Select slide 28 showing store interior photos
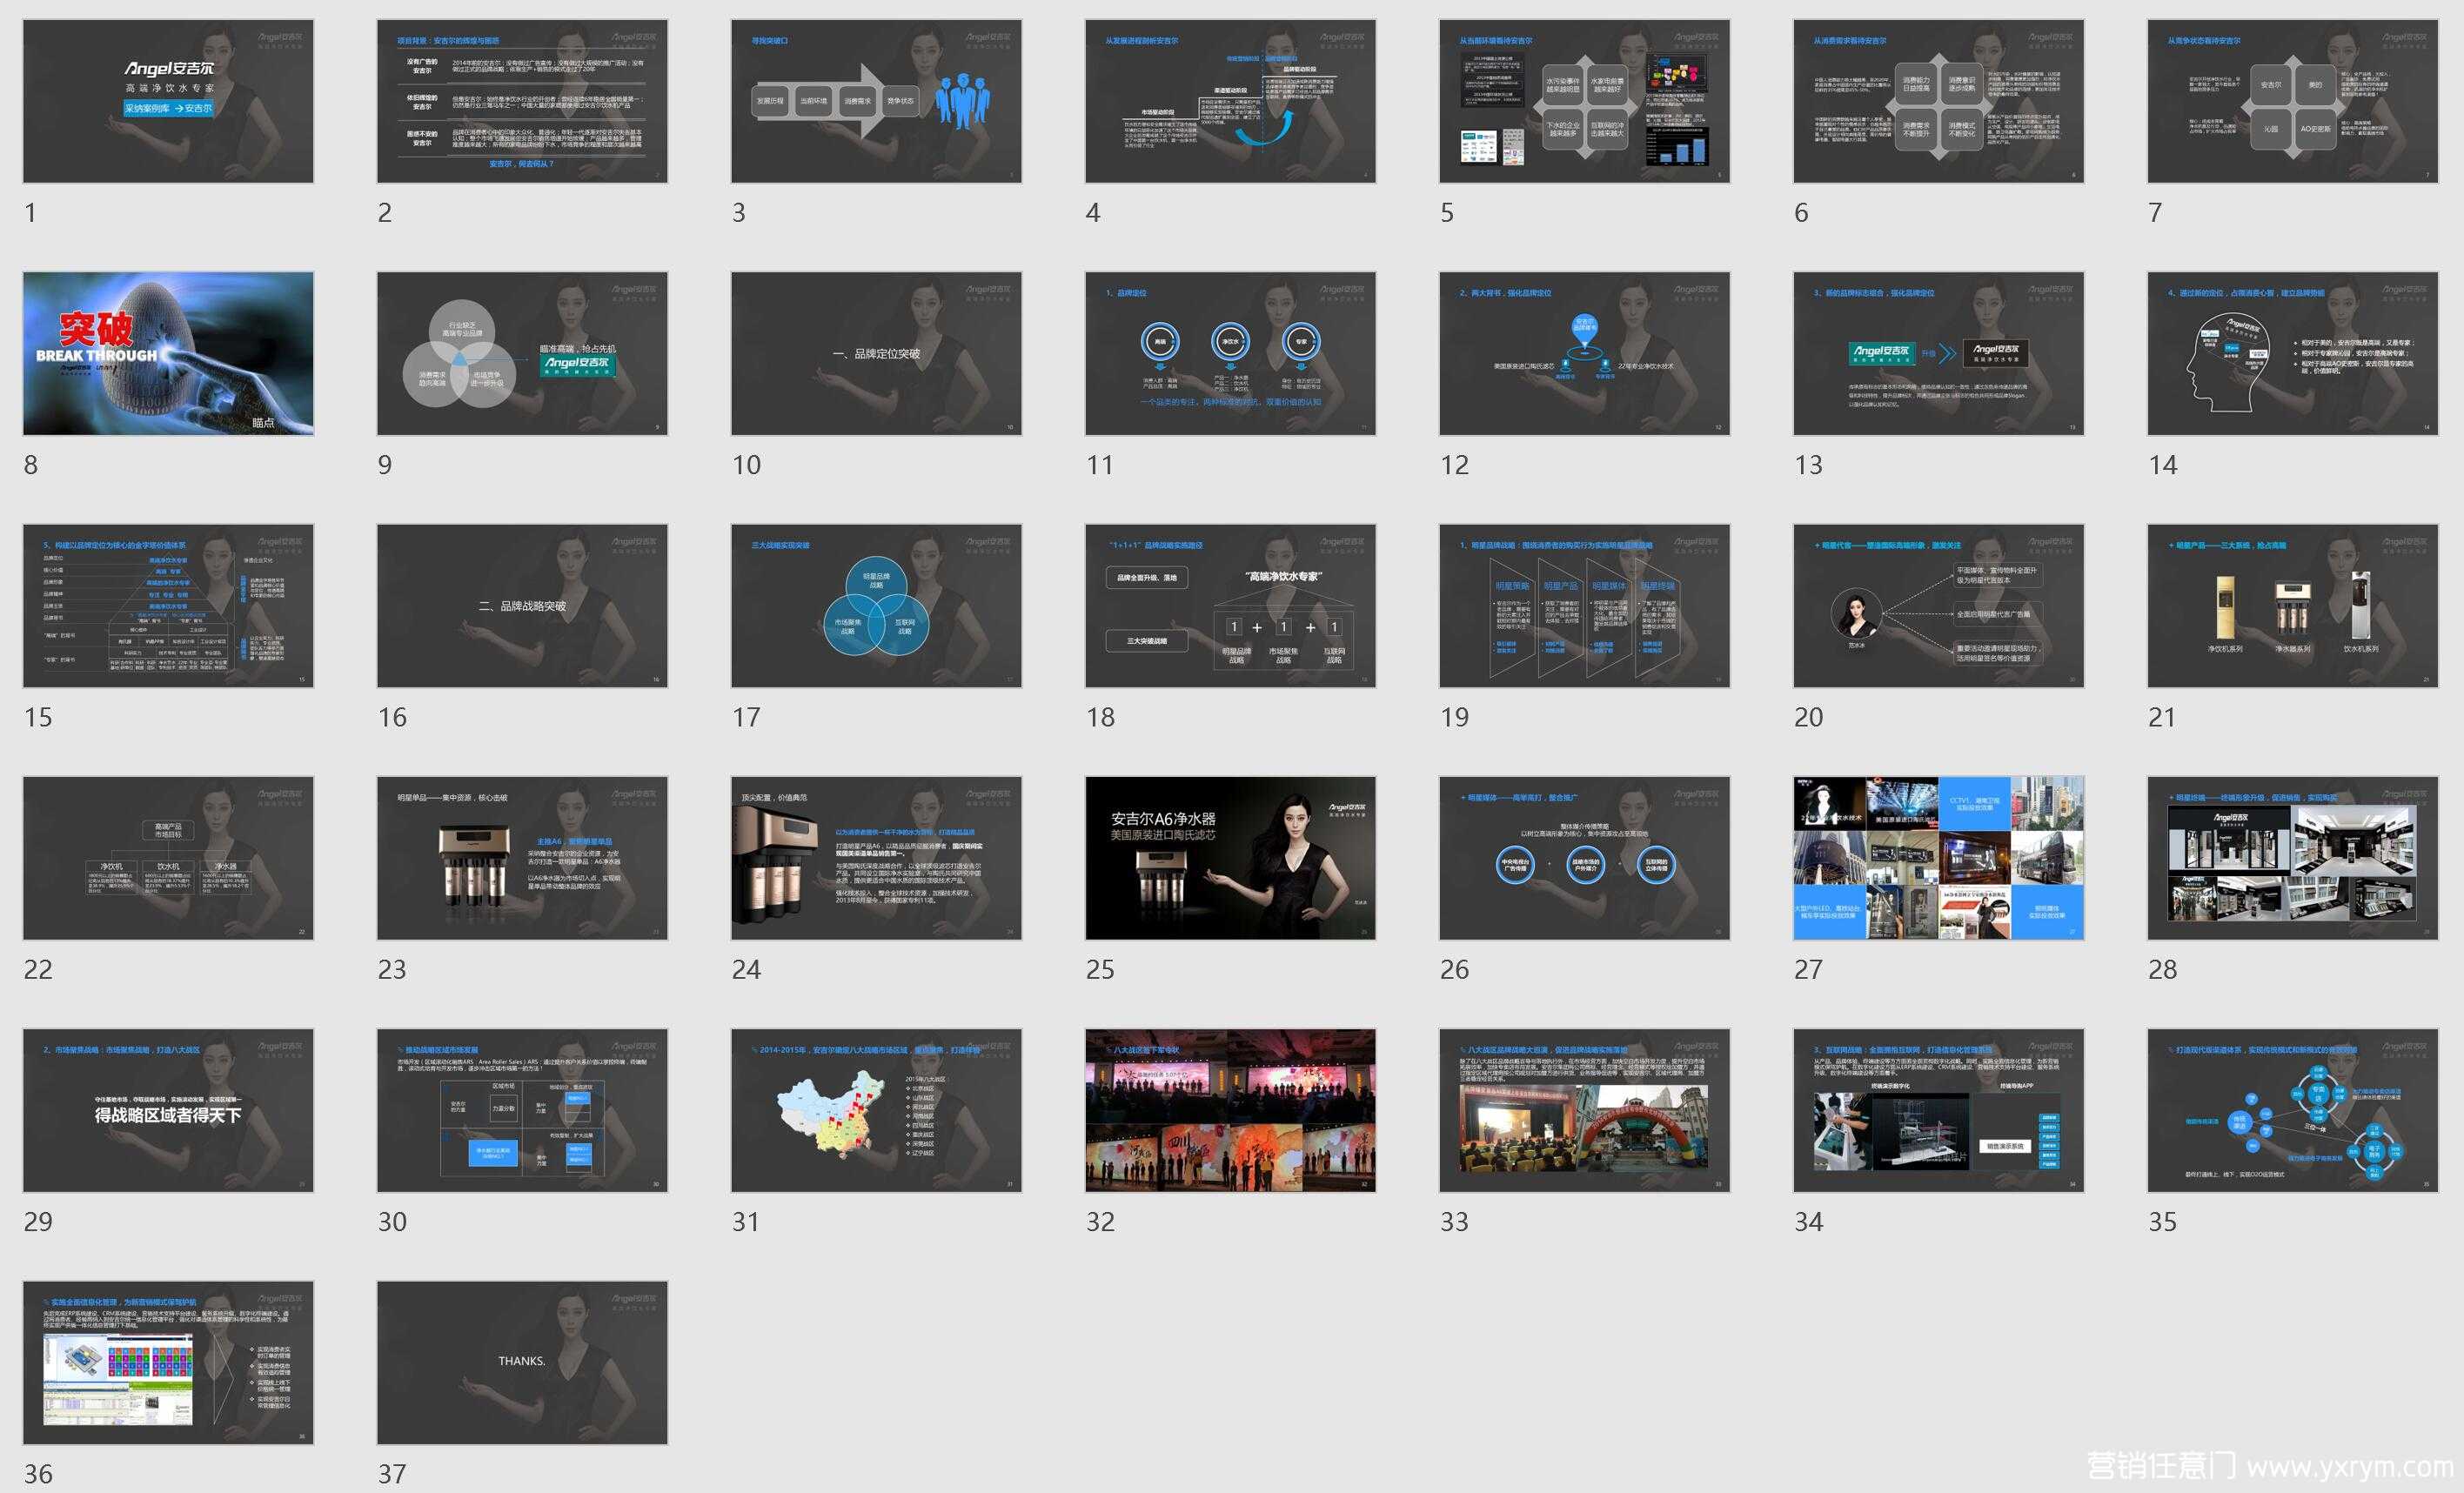The height and width of the screenshot is (1493, 2464). (x=2292, y=857)
